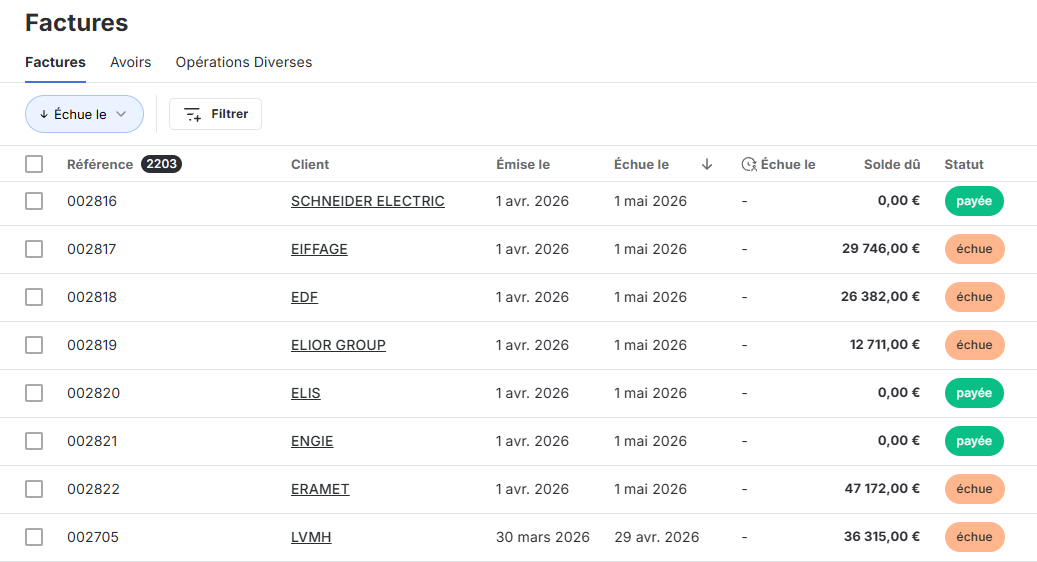This screenshot has width=1037, height=562.
Task: Click the échue status badge for ERAMET
Action: coord(974,489)
